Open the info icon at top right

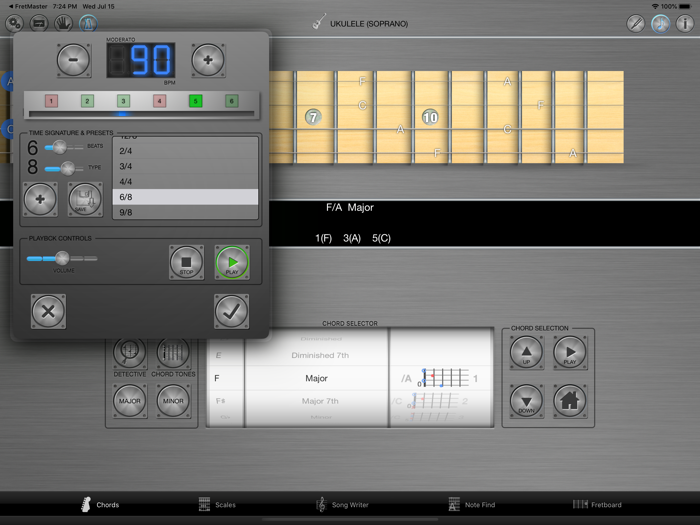coord(685,24)
